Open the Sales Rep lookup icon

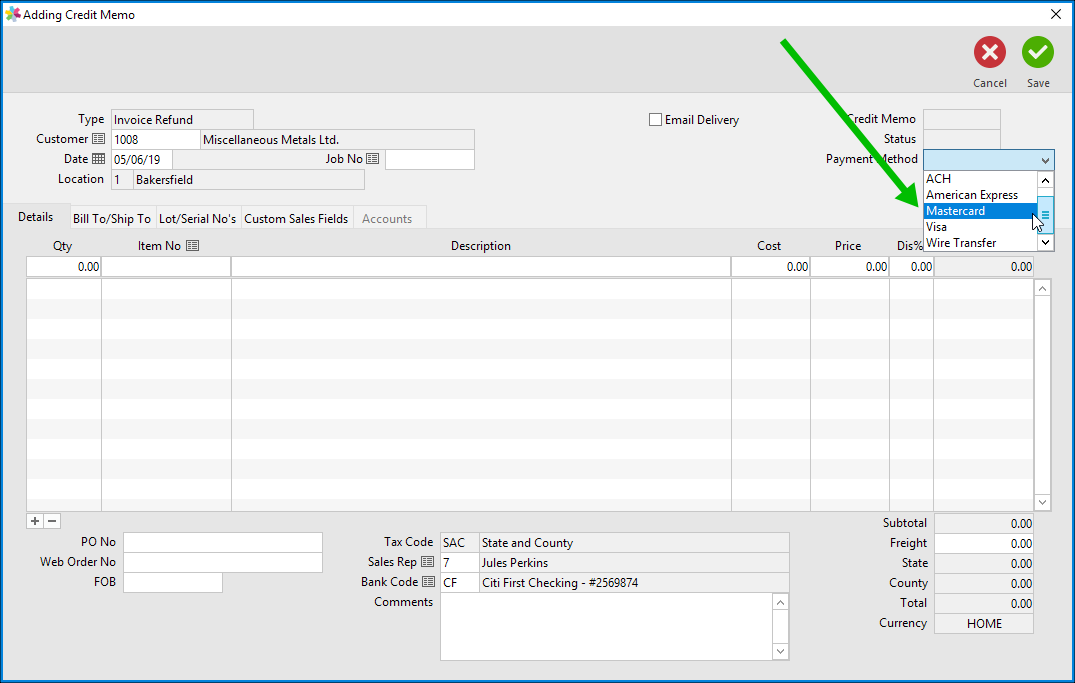(428, 562)
